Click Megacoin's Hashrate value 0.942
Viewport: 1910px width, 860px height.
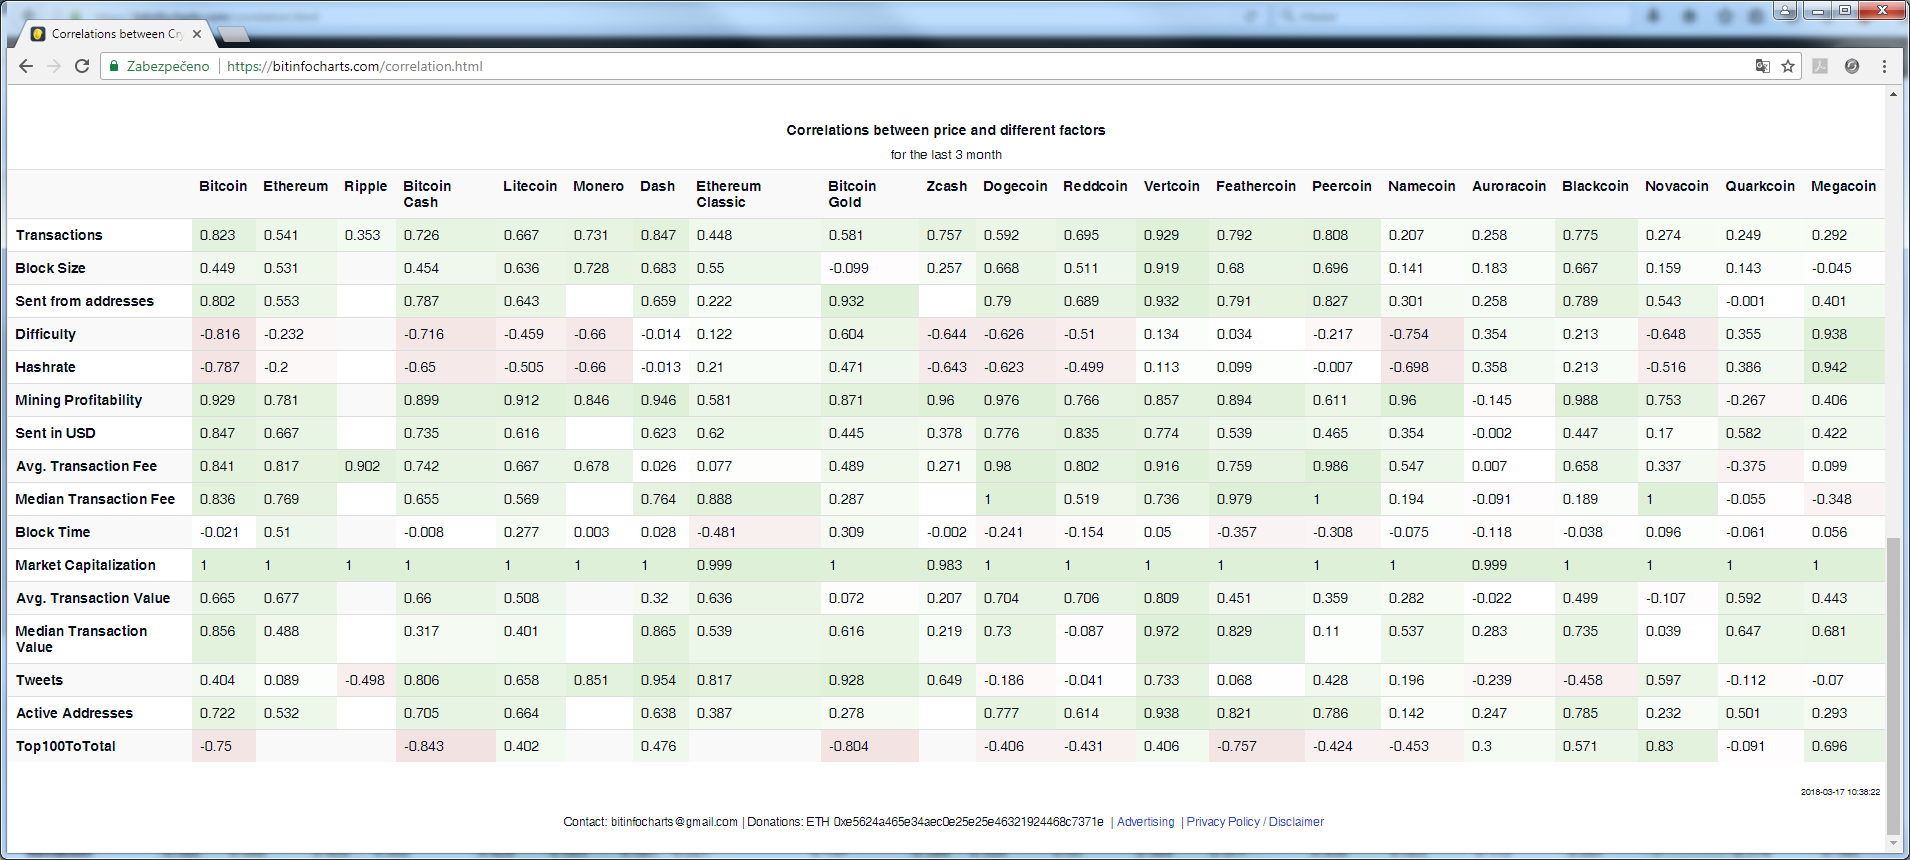1829,367
